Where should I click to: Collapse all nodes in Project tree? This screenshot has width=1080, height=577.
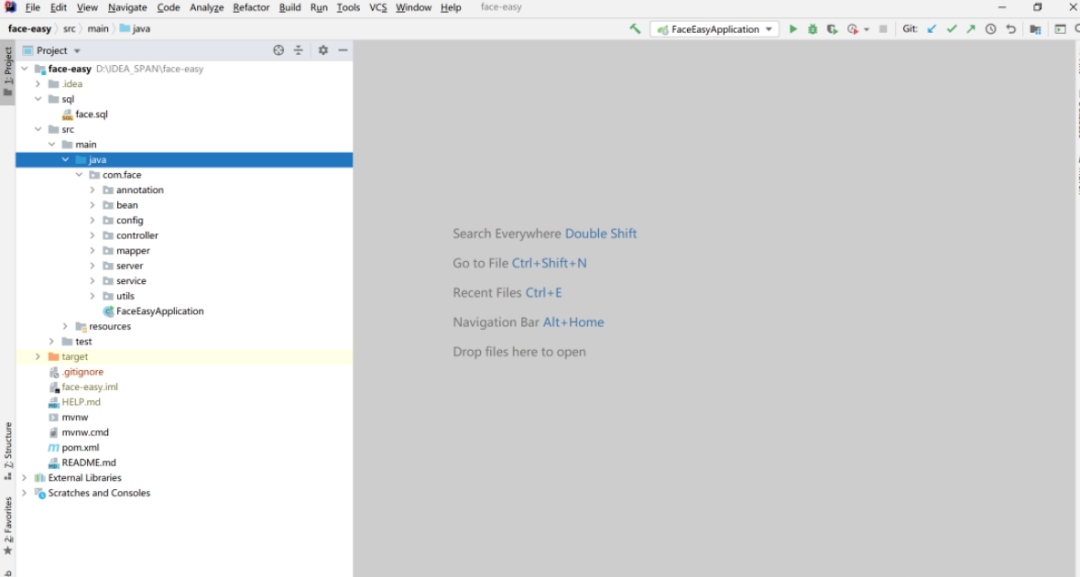[298, 50]
